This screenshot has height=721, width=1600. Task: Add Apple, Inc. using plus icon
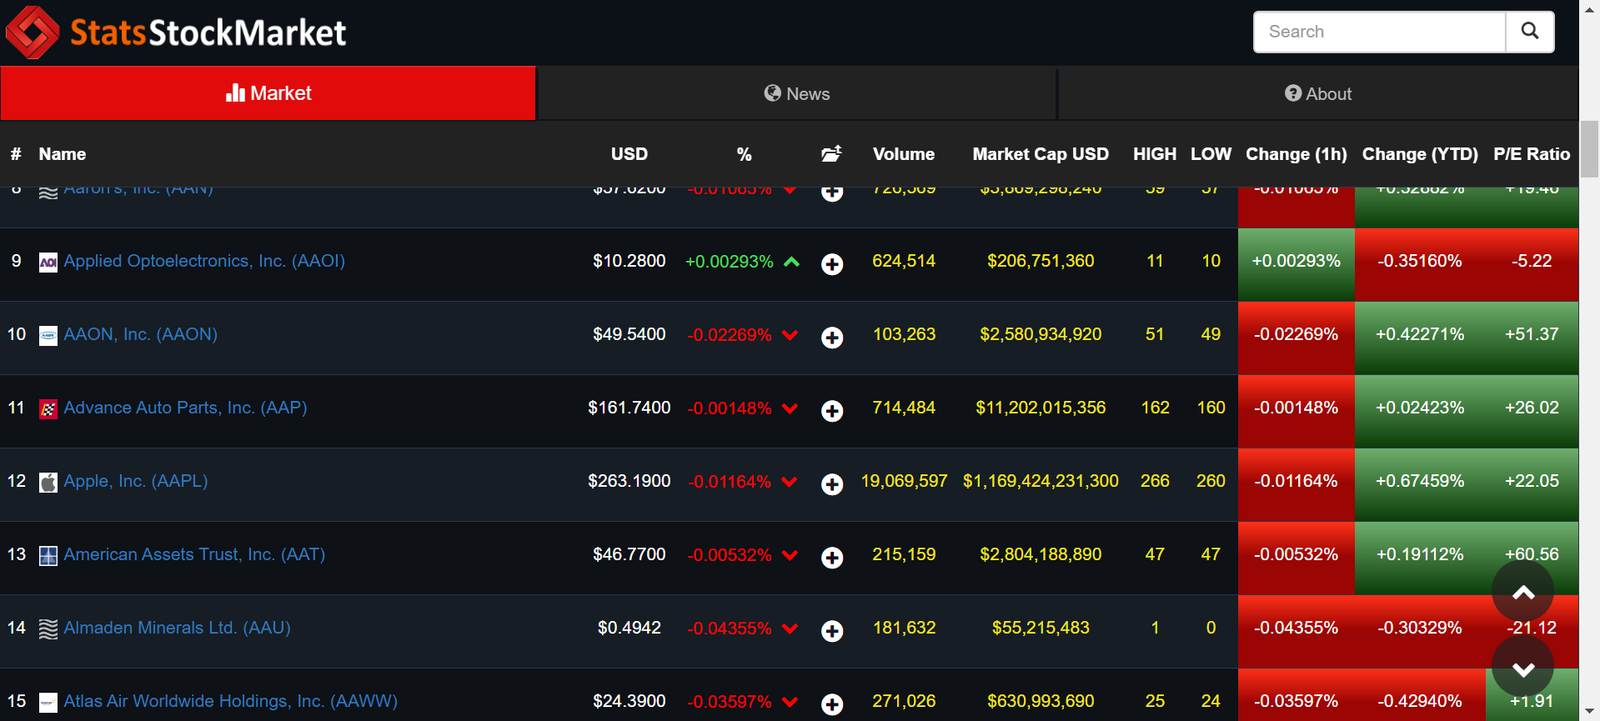tap(832, 484)
